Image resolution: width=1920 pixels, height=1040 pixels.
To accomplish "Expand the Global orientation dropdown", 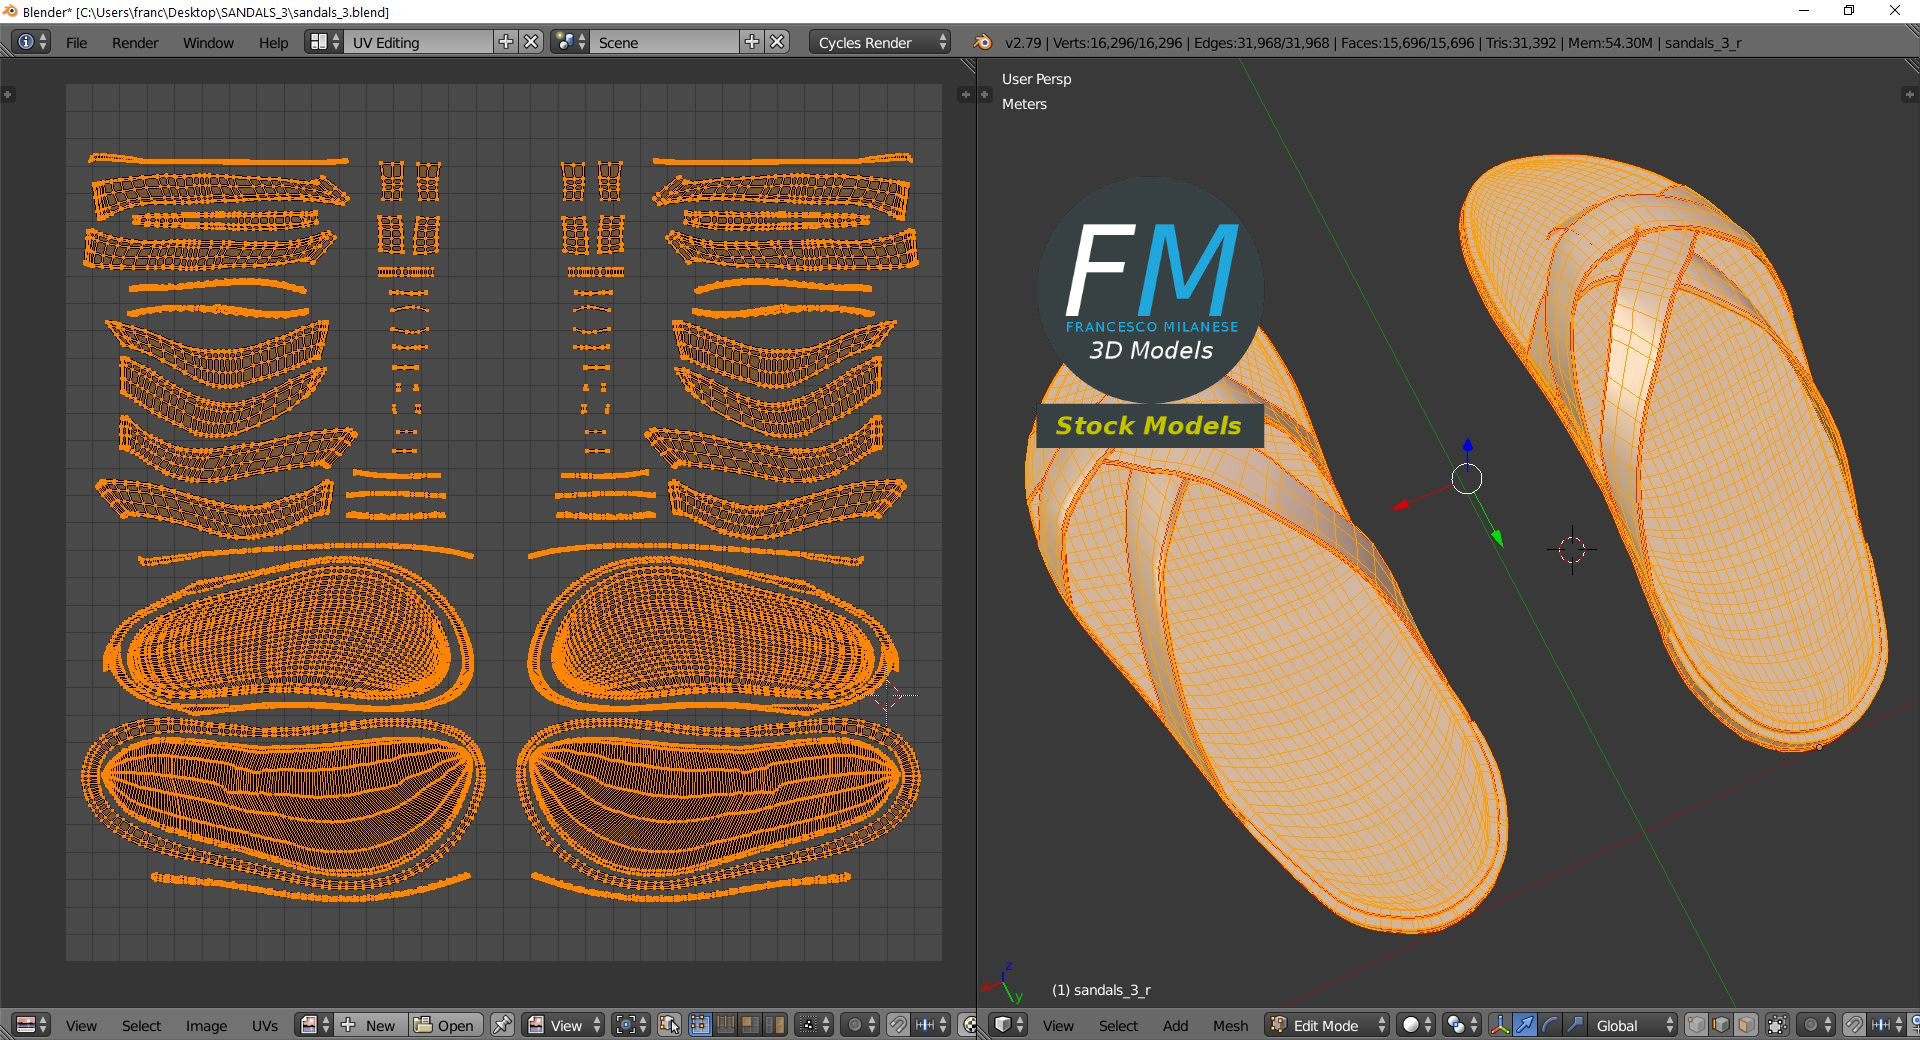I will coord(1632,1025).
